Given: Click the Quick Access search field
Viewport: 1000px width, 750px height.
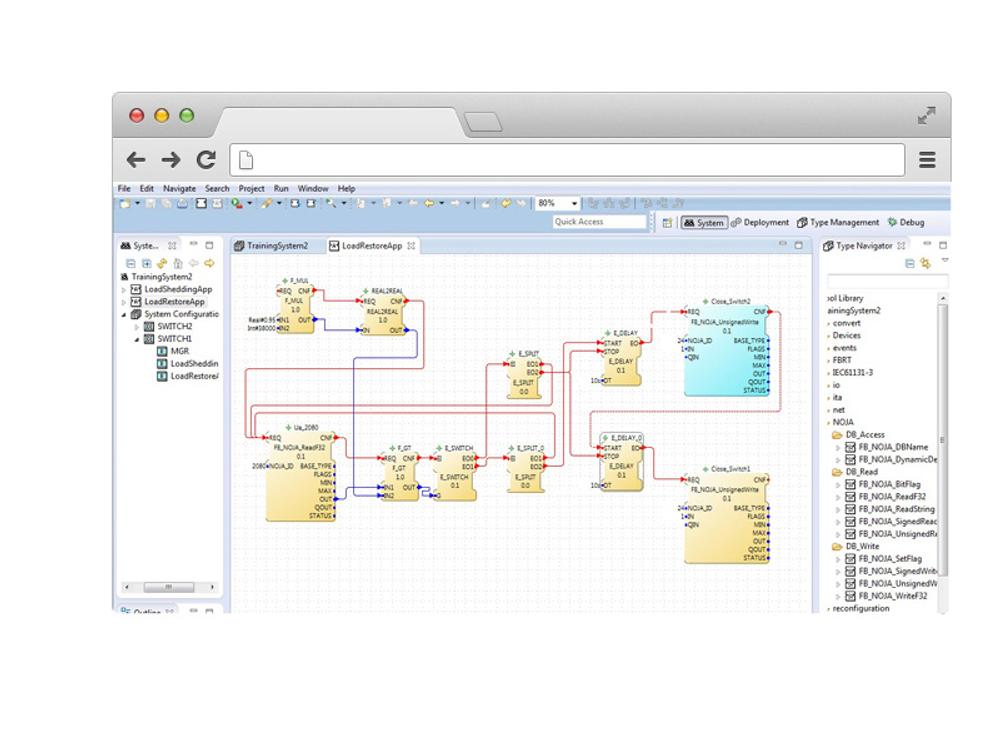Looking at the screenshot, I should tap(599, 222).
